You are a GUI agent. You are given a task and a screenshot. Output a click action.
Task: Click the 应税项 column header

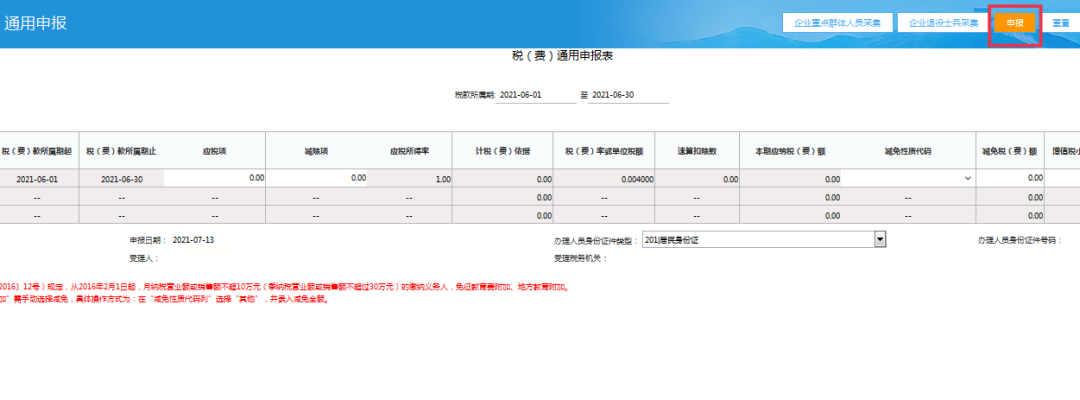click(214, 151)
